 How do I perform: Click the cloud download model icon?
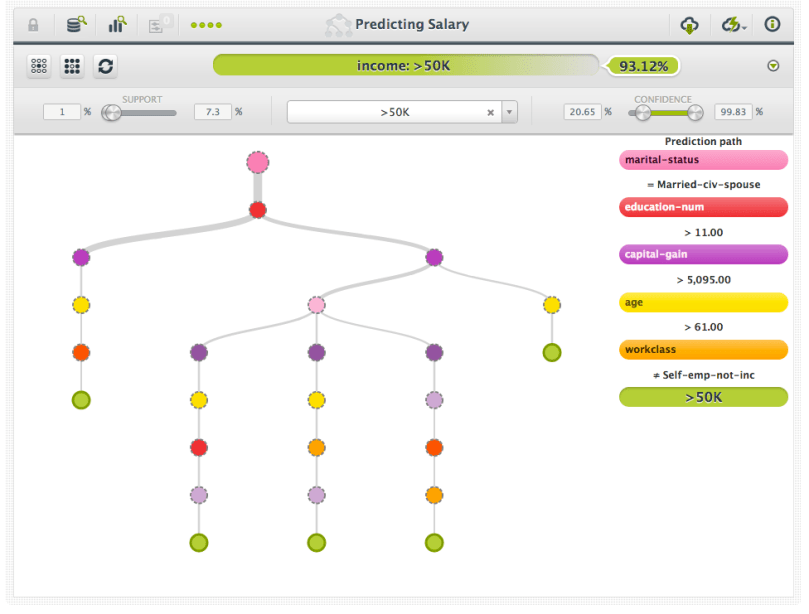[688, 24]
